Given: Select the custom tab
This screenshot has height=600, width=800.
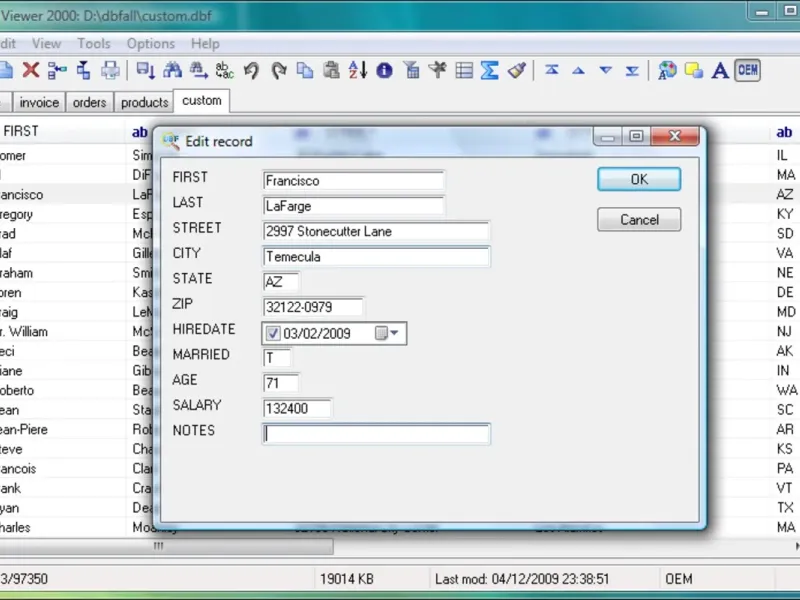Looking at the screenshot, I should (202, 101).
